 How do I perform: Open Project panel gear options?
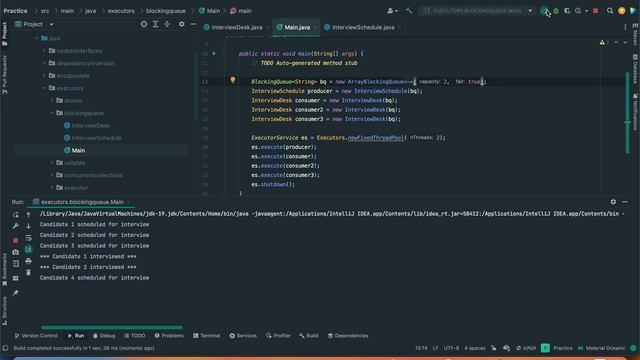[x=182, y=24]
